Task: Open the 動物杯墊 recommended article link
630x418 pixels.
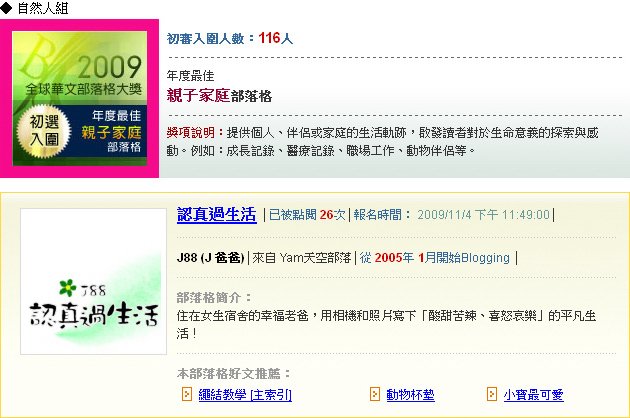Action: (410, 395)
